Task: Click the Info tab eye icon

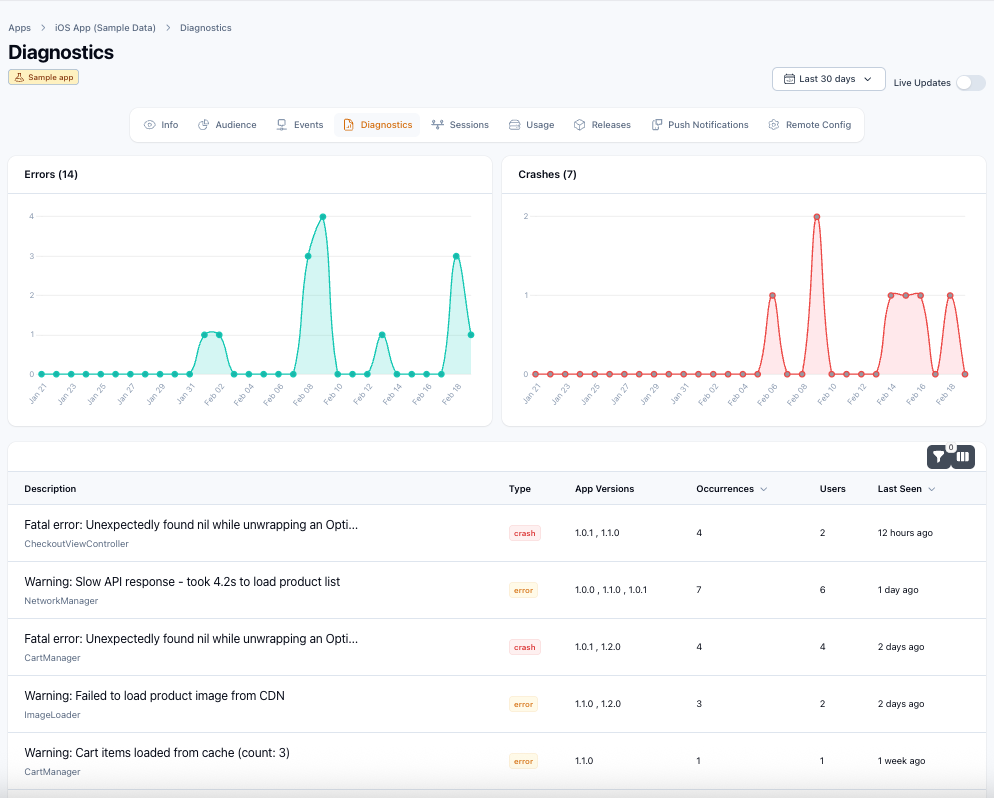Action: (150, 125)
